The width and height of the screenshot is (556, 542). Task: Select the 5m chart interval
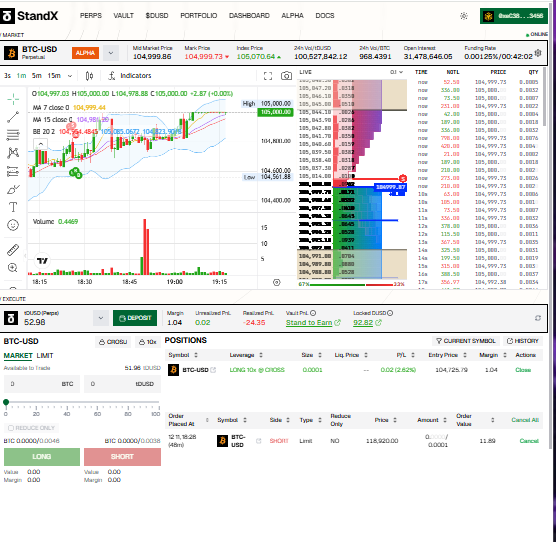tap(37, 76)
